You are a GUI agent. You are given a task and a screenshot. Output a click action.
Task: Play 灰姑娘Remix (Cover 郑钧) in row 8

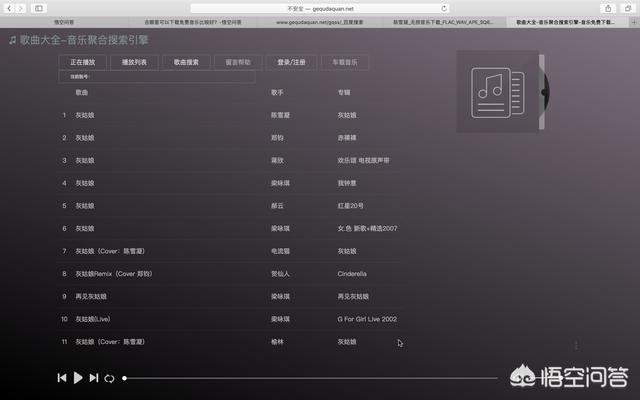pyautogui.click(x=117, y=273)
